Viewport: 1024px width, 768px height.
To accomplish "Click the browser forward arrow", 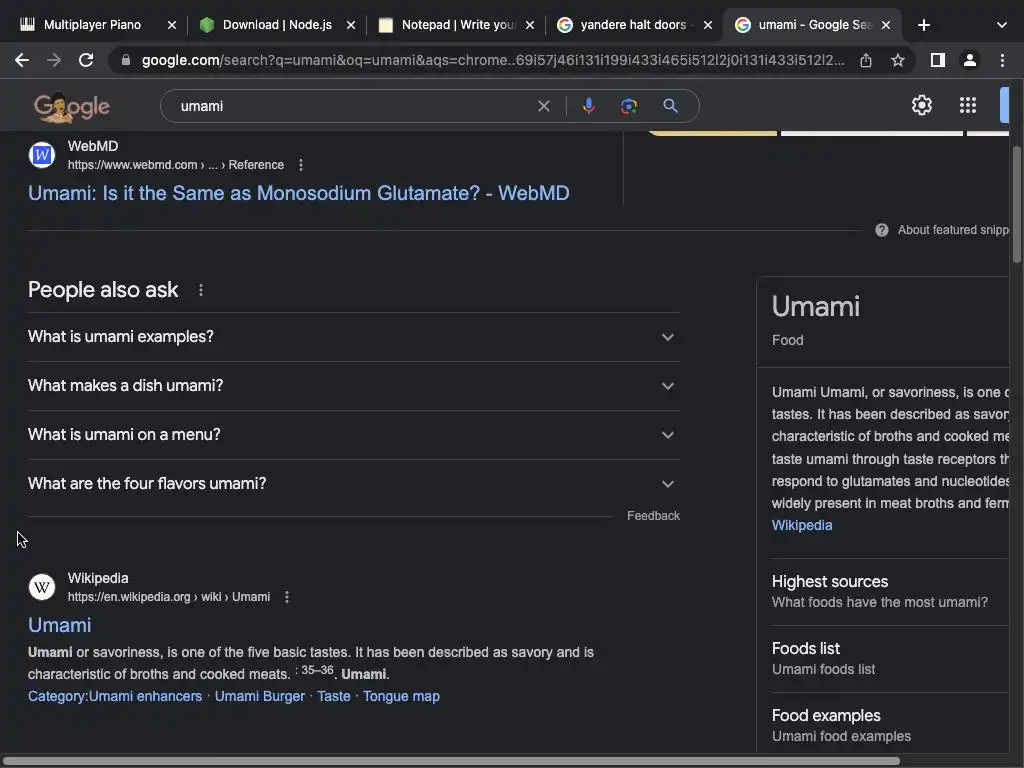I will (54, 60).
